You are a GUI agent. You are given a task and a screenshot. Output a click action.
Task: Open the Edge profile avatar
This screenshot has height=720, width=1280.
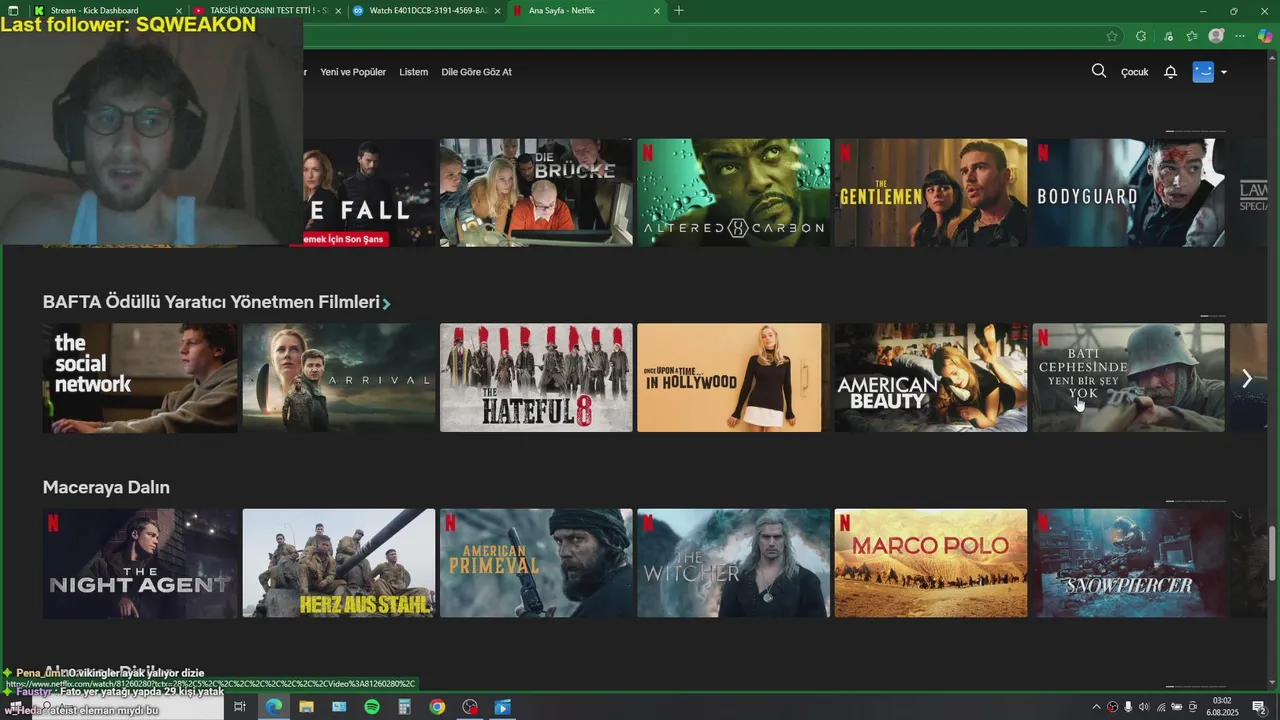pos(1216,36)
